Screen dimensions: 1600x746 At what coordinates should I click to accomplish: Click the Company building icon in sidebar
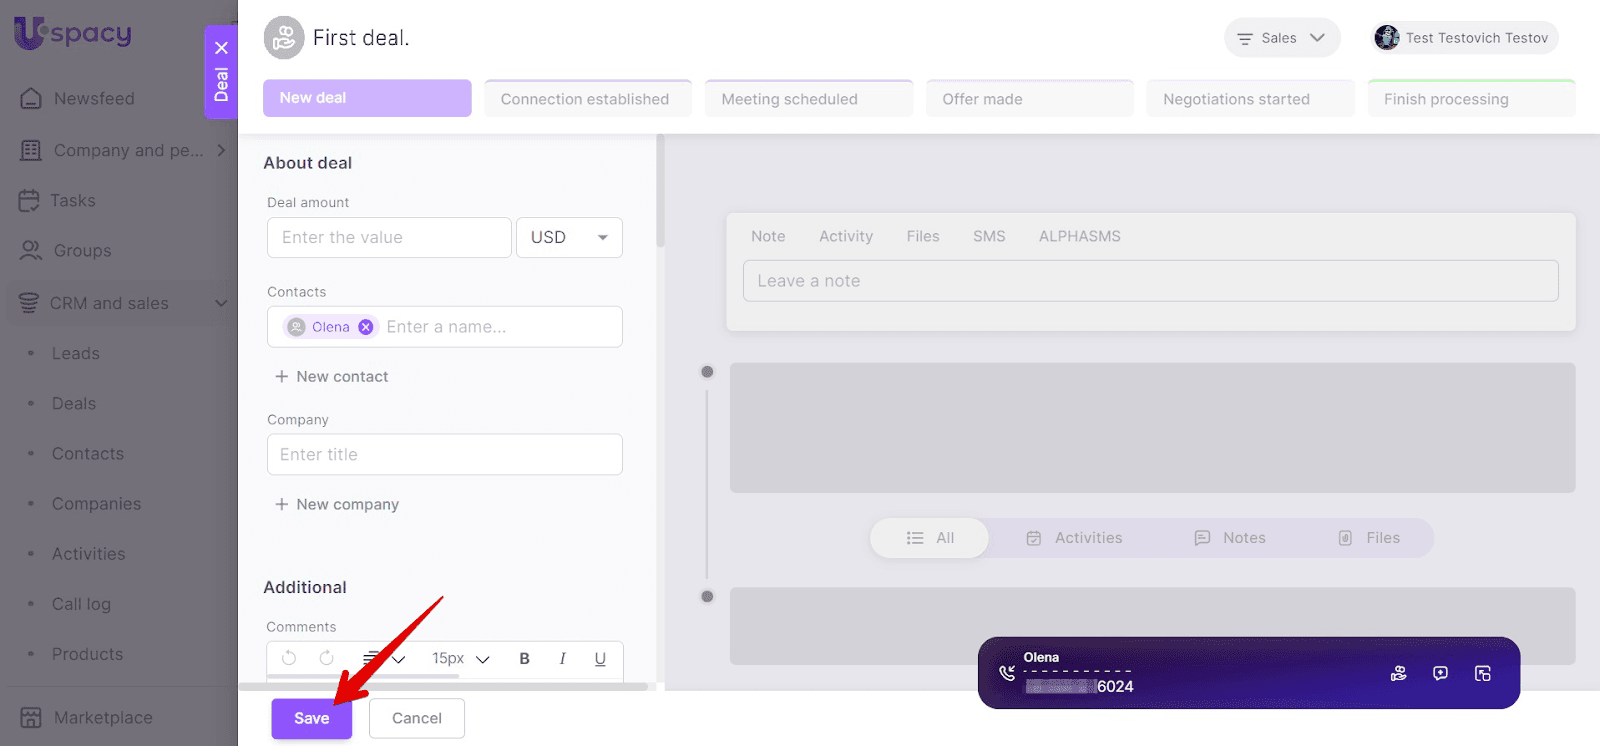point(31,150)
